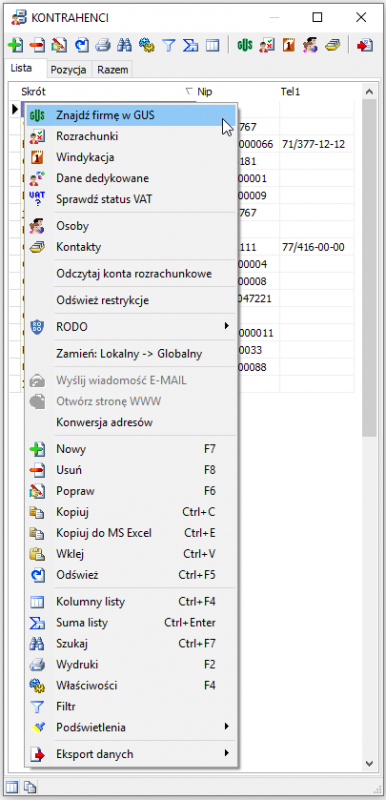Choose Wklej (Ctrl+V) menu entry
The image size is (386, 800).
tap(131, 554)
